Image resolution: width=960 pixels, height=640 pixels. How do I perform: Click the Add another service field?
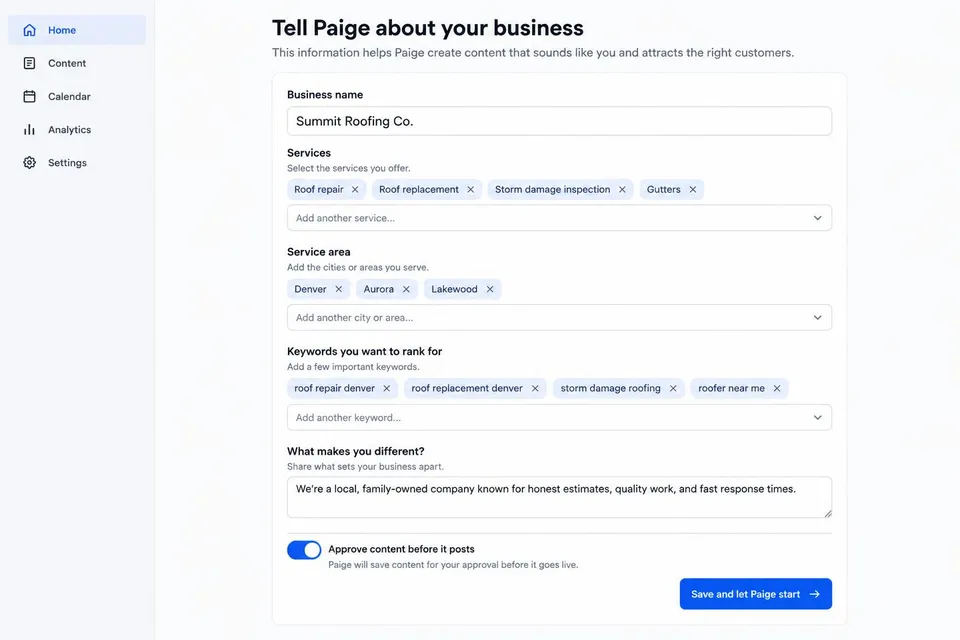[x=559, y=218]
